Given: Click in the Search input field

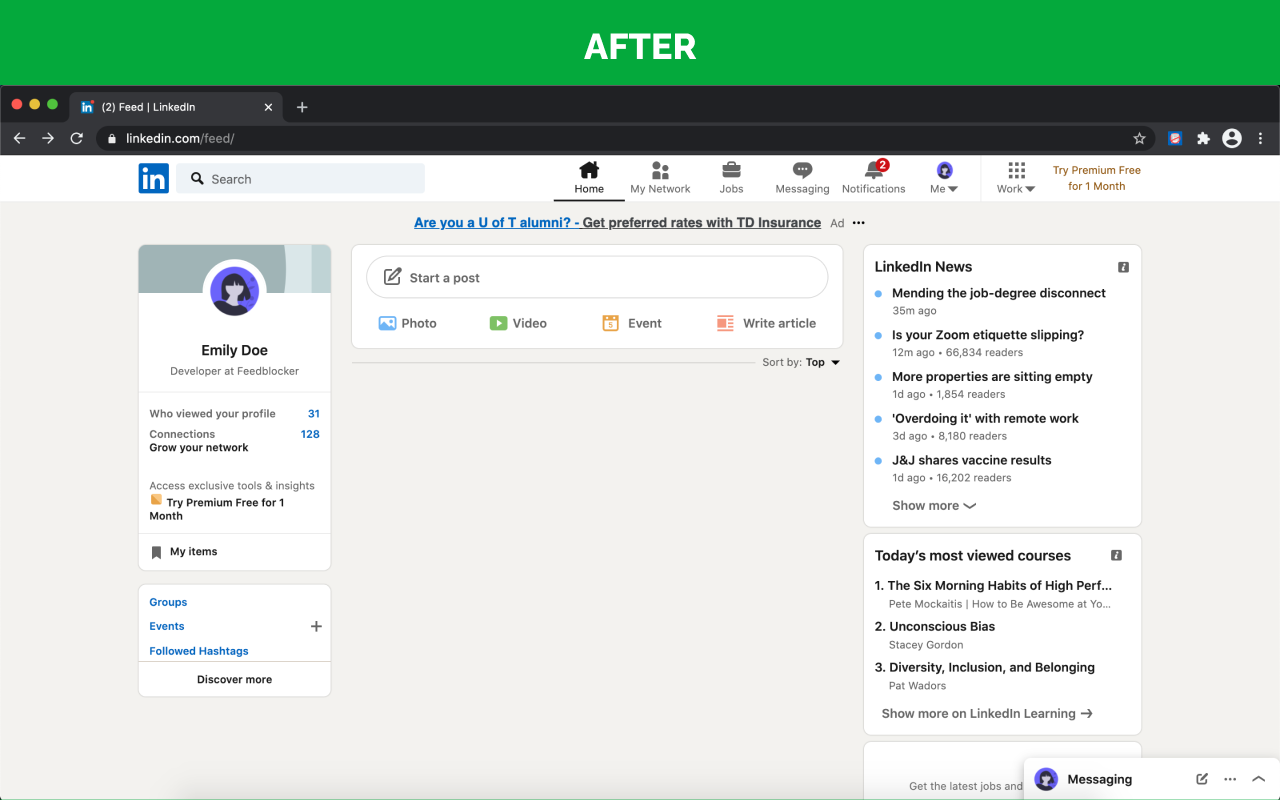Looking at the screenshot, I should click(301, 179).
